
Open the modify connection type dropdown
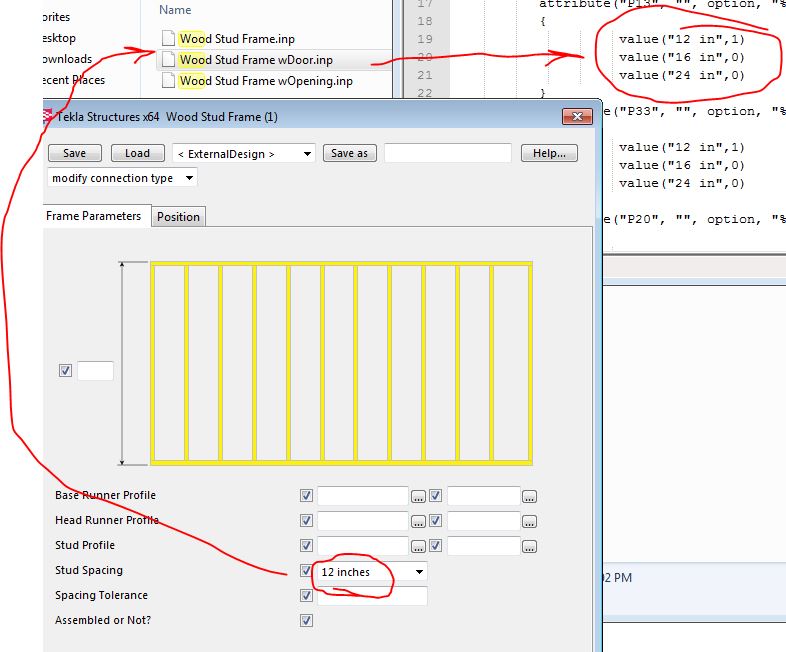click(x=122, y=178)
